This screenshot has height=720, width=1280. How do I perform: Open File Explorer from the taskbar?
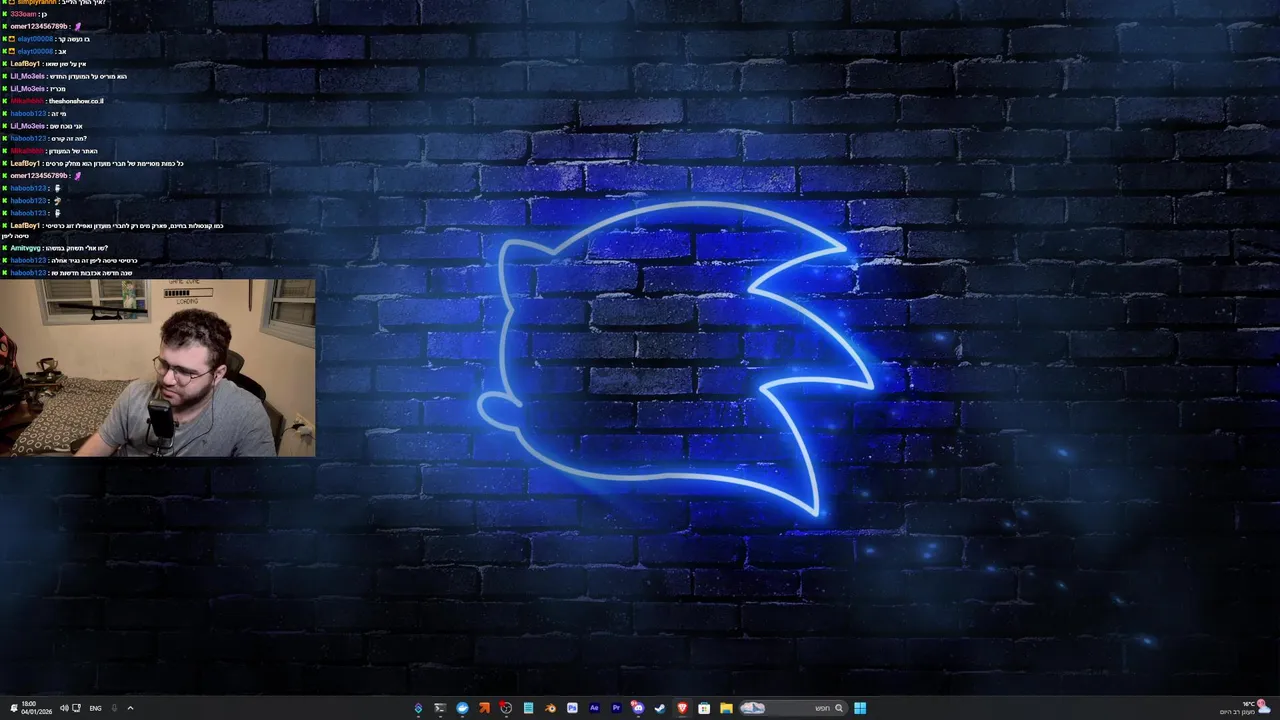(x=726, y=708)
